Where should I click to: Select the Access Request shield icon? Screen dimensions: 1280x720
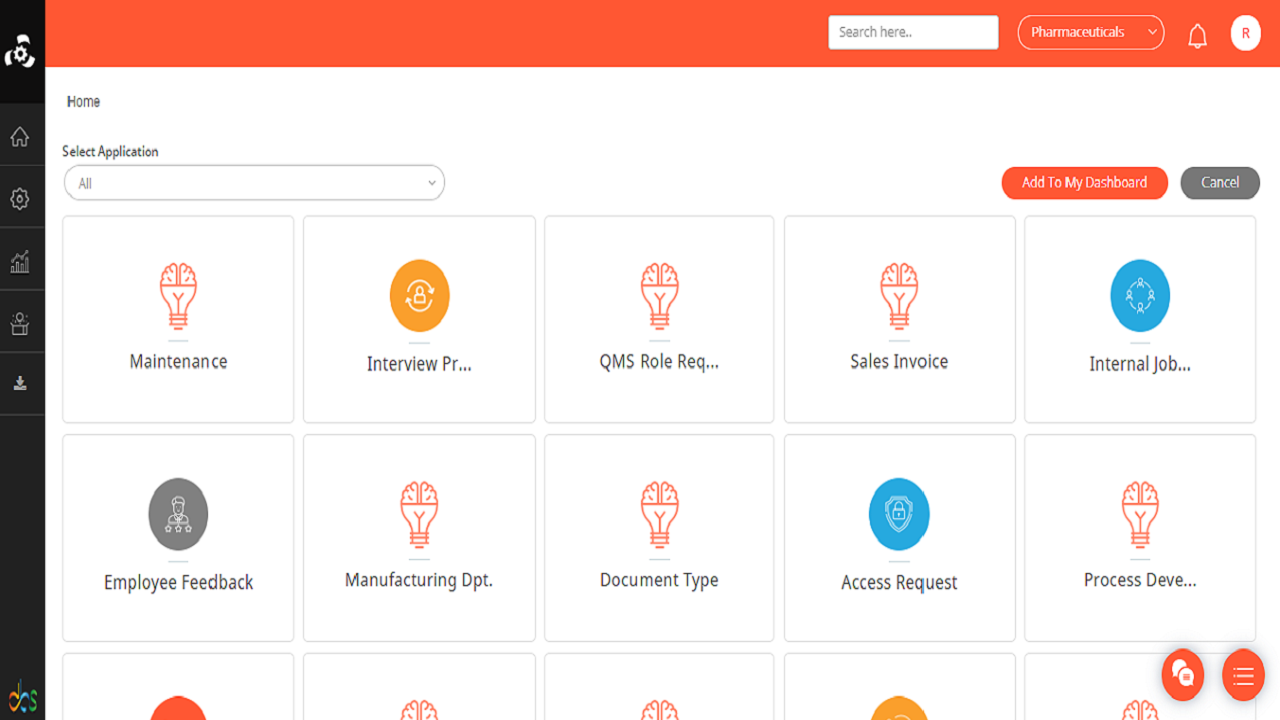899,514
